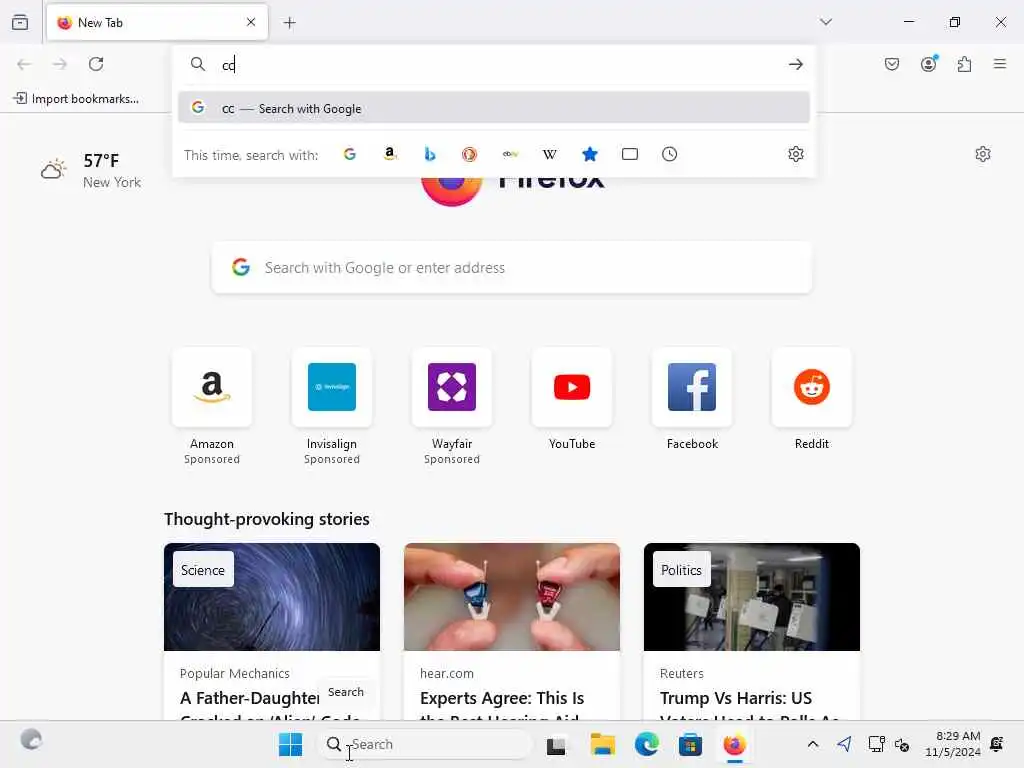Open the Popular Mechanics Science story image
The image size is (1024, 768).
tap(272, 597)
